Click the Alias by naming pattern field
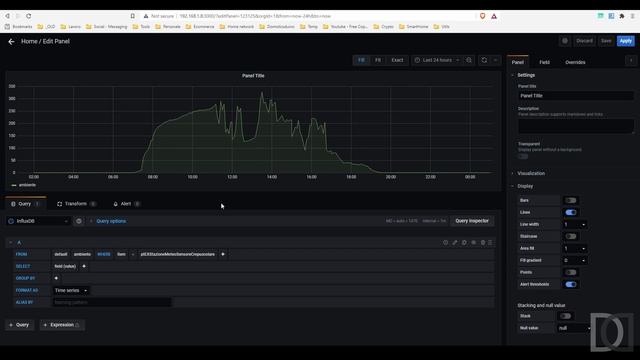 click(112, 302)
